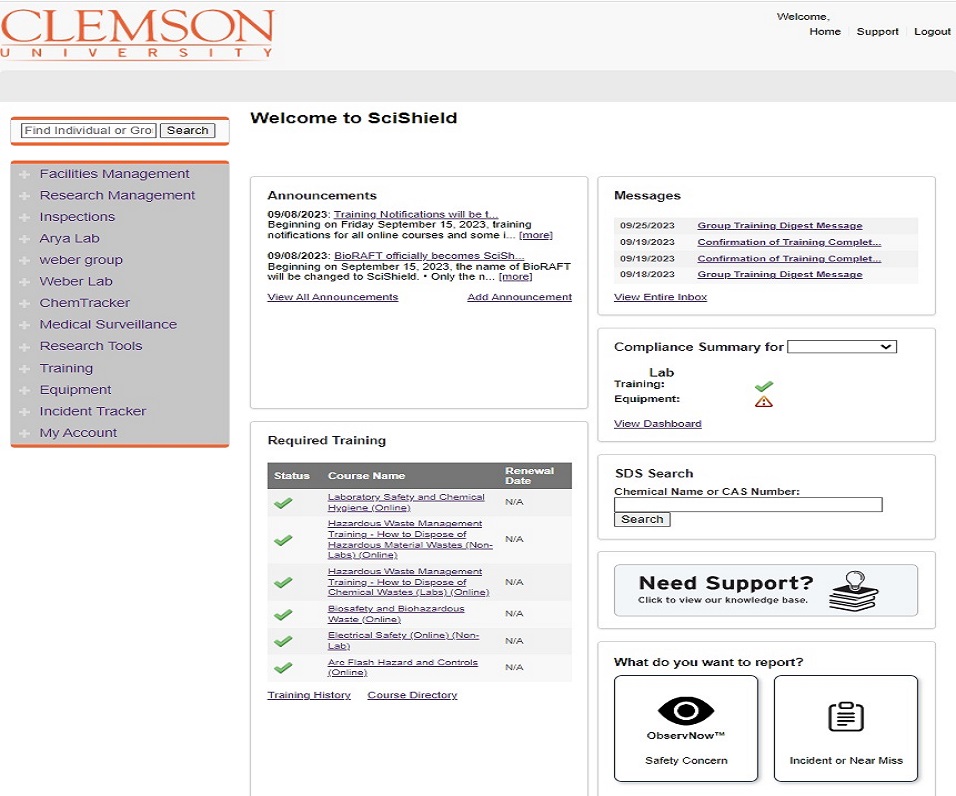The height and width of the screenshot is (796, 956).
Task: Click the Need Support knowledge base banner
Action: click(x=765, y=590)
